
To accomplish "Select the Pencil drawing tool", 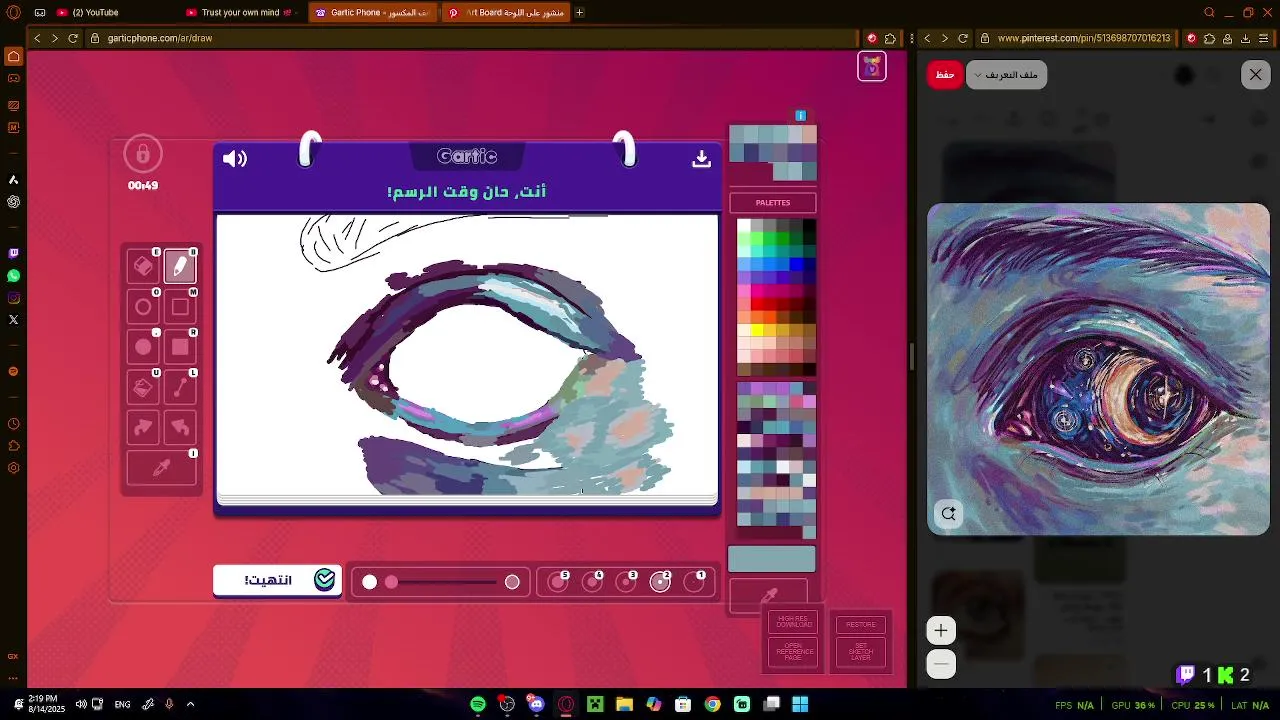I will (x=180, y=266).
